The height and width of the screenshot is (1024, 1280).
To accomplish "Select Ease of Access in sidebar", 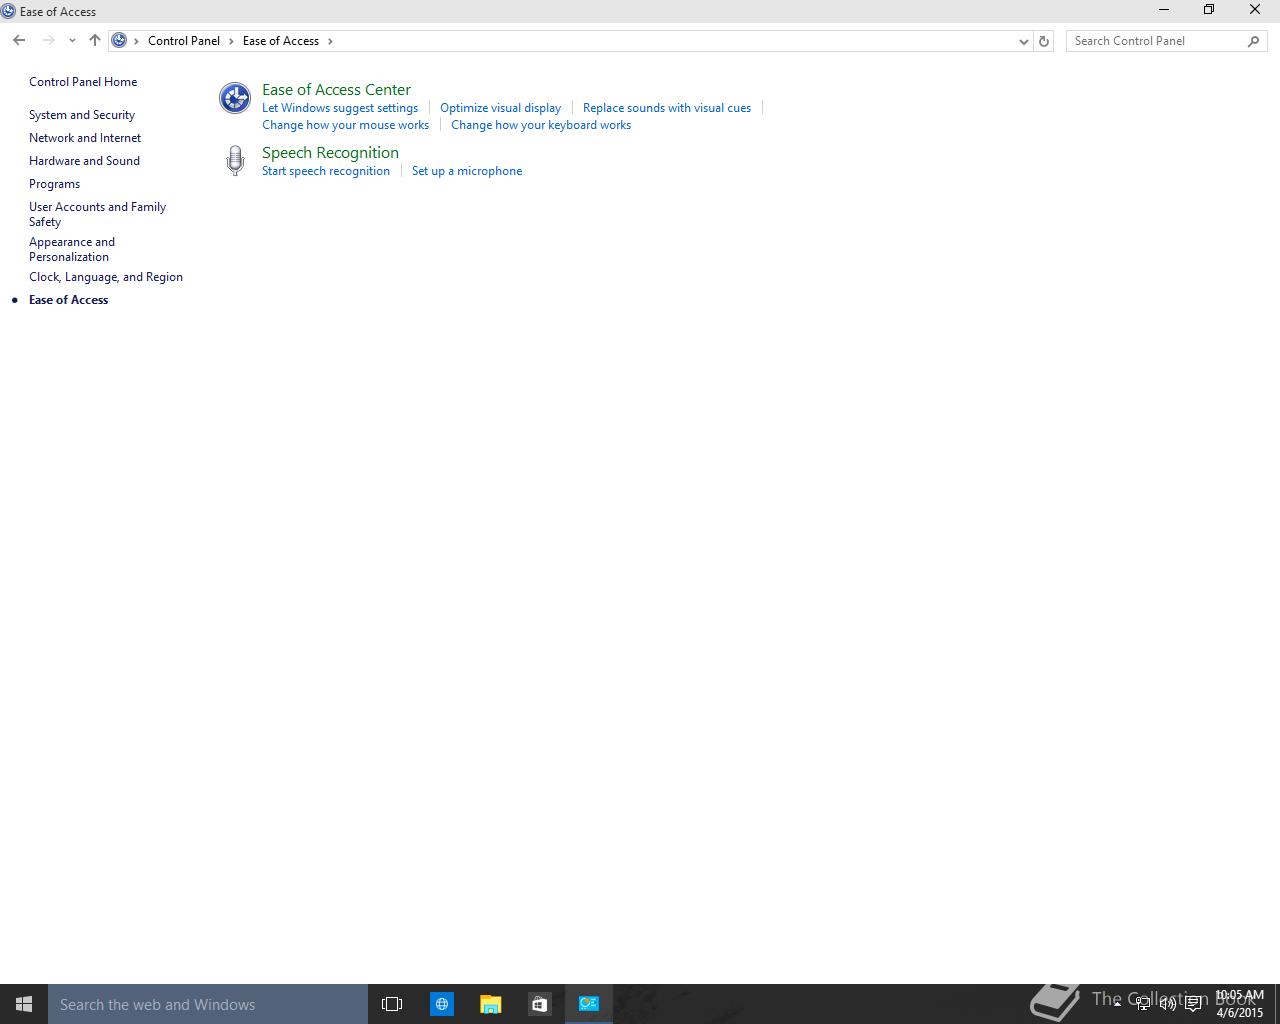I will [x=68, y=300].
